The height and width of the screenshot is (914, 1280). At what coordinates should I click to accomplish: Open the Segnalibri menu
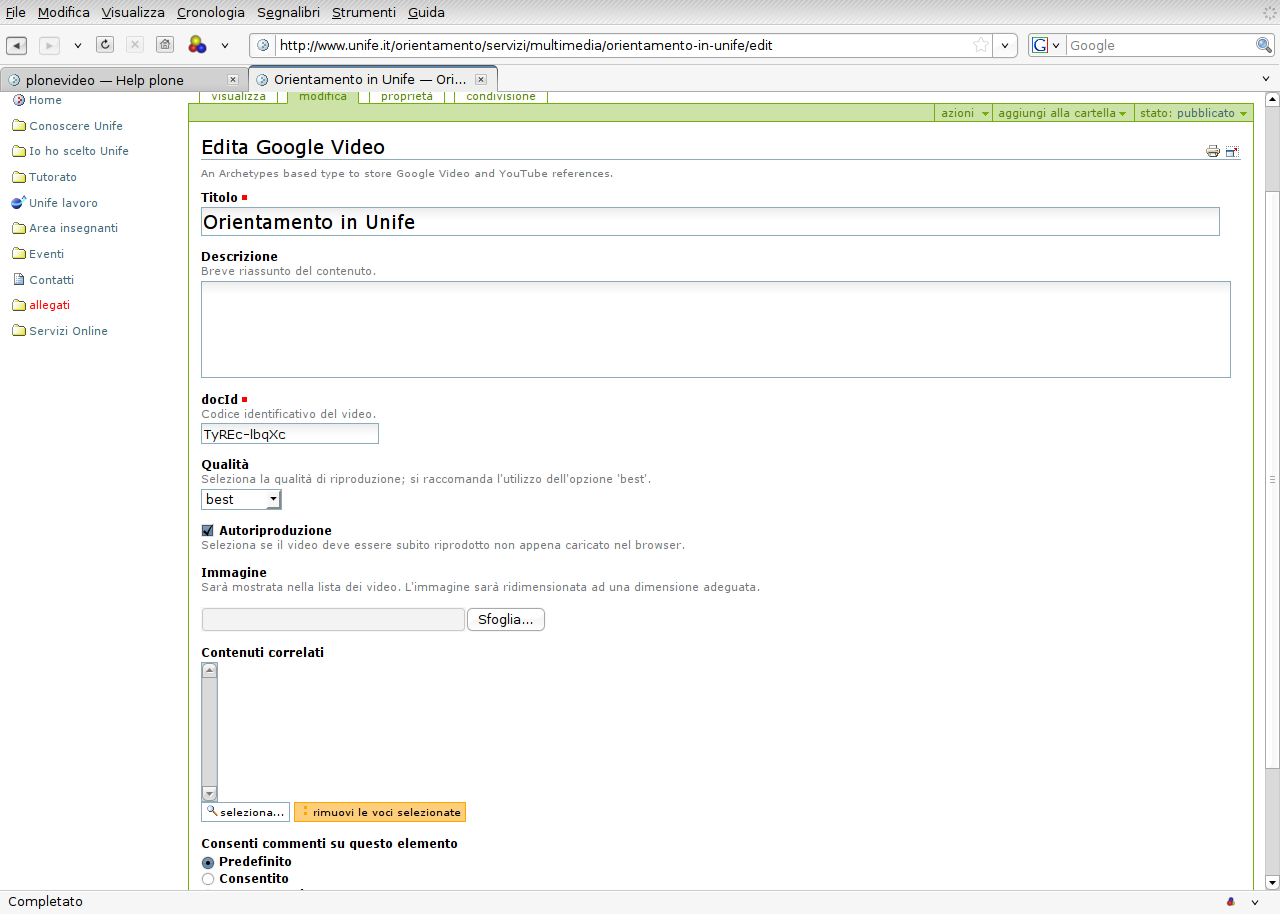click(x=288, y=13)
